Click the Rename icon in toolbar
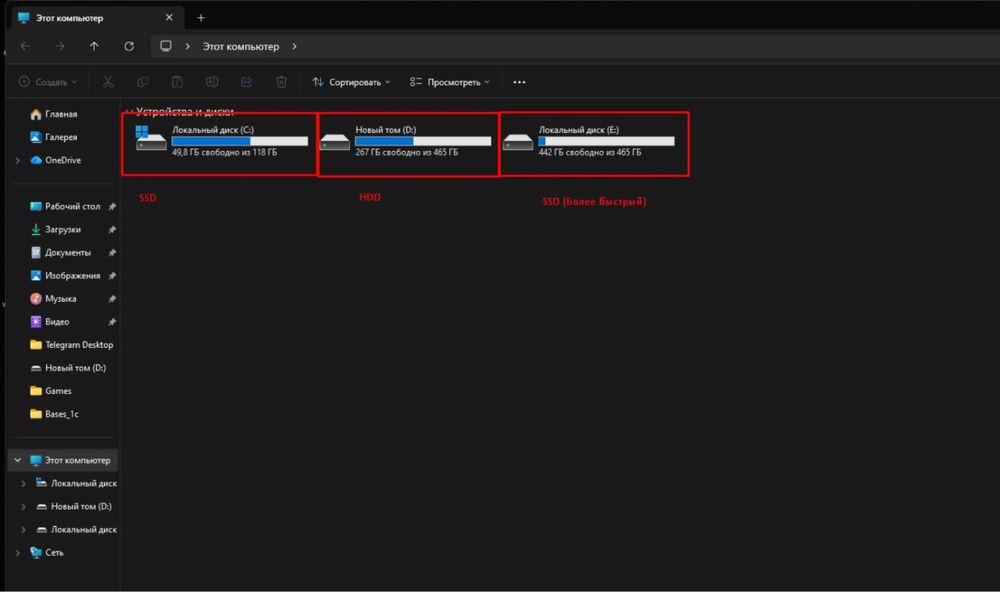1000x592 pixels. (212, 82)
